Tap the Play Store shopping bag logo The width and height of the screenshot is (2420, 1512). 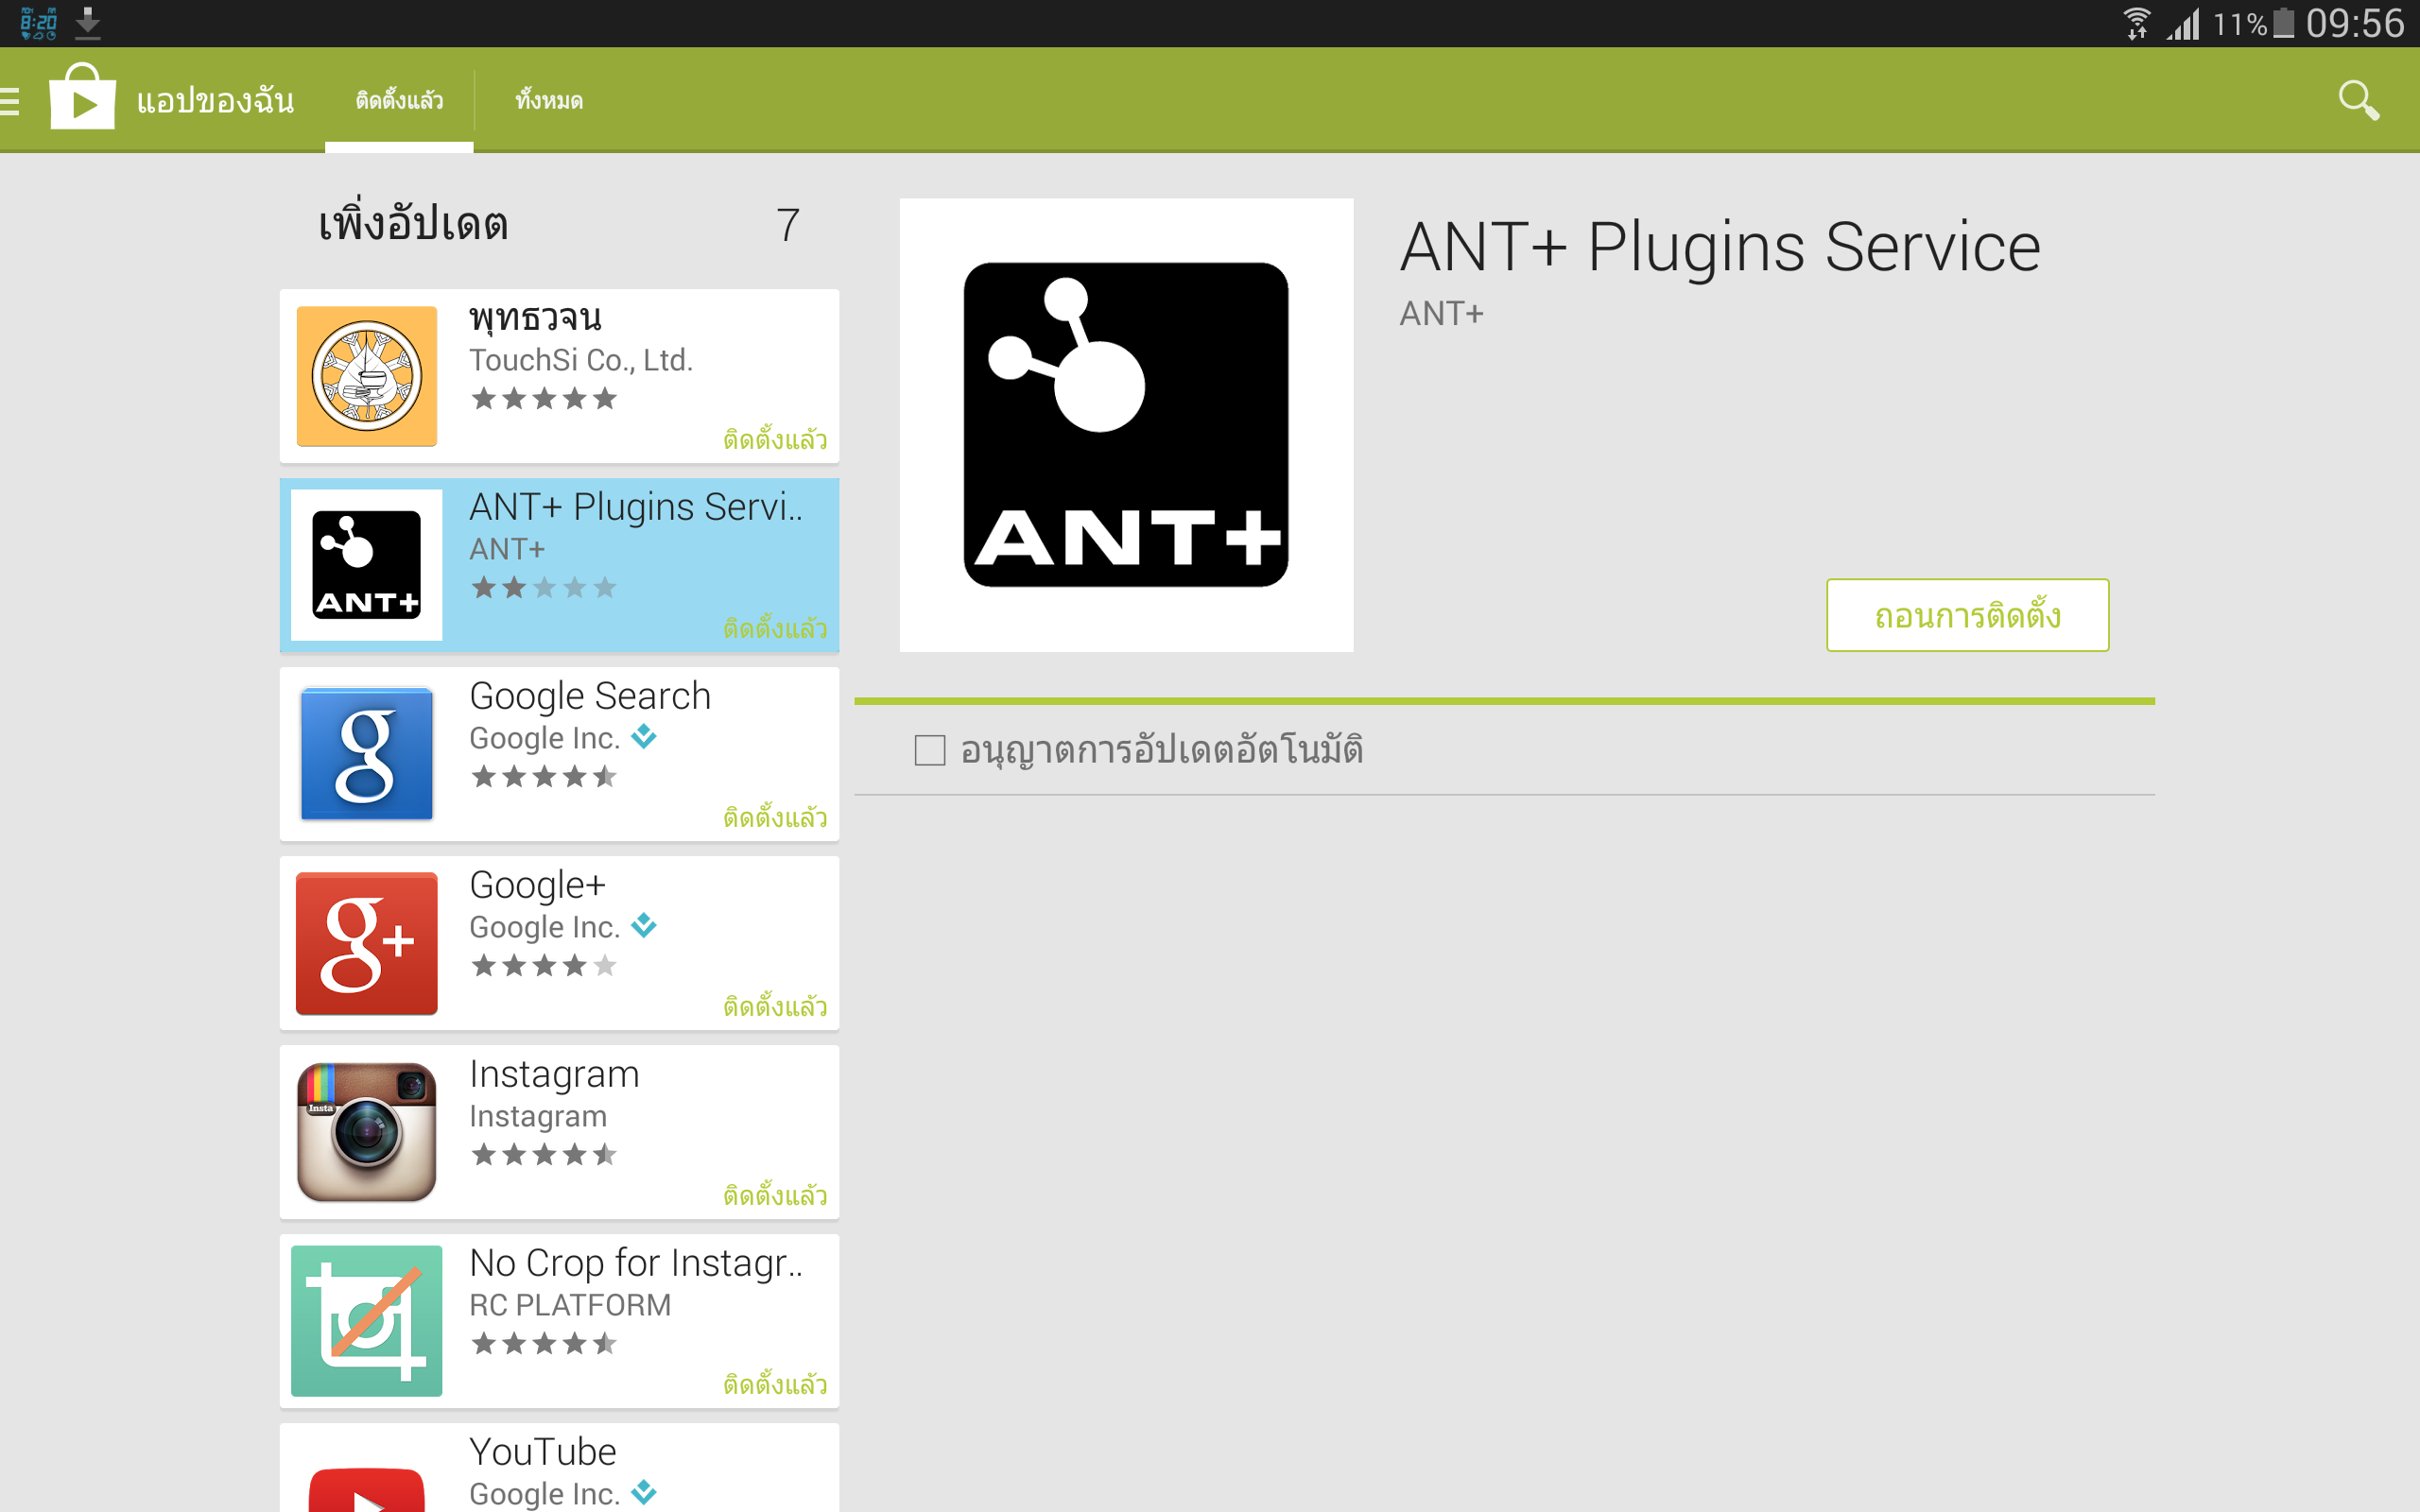coord(82,97)
